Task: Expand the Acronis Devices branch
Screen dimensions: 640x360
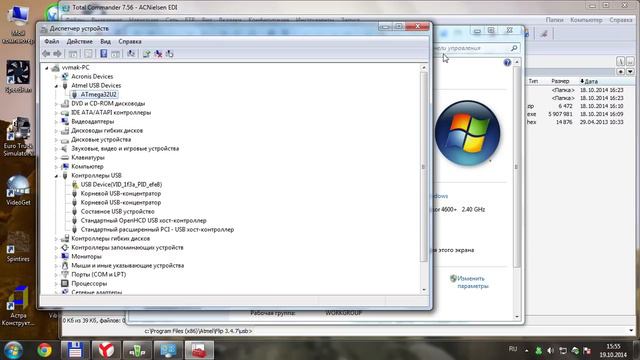Action: pos(56,77)
